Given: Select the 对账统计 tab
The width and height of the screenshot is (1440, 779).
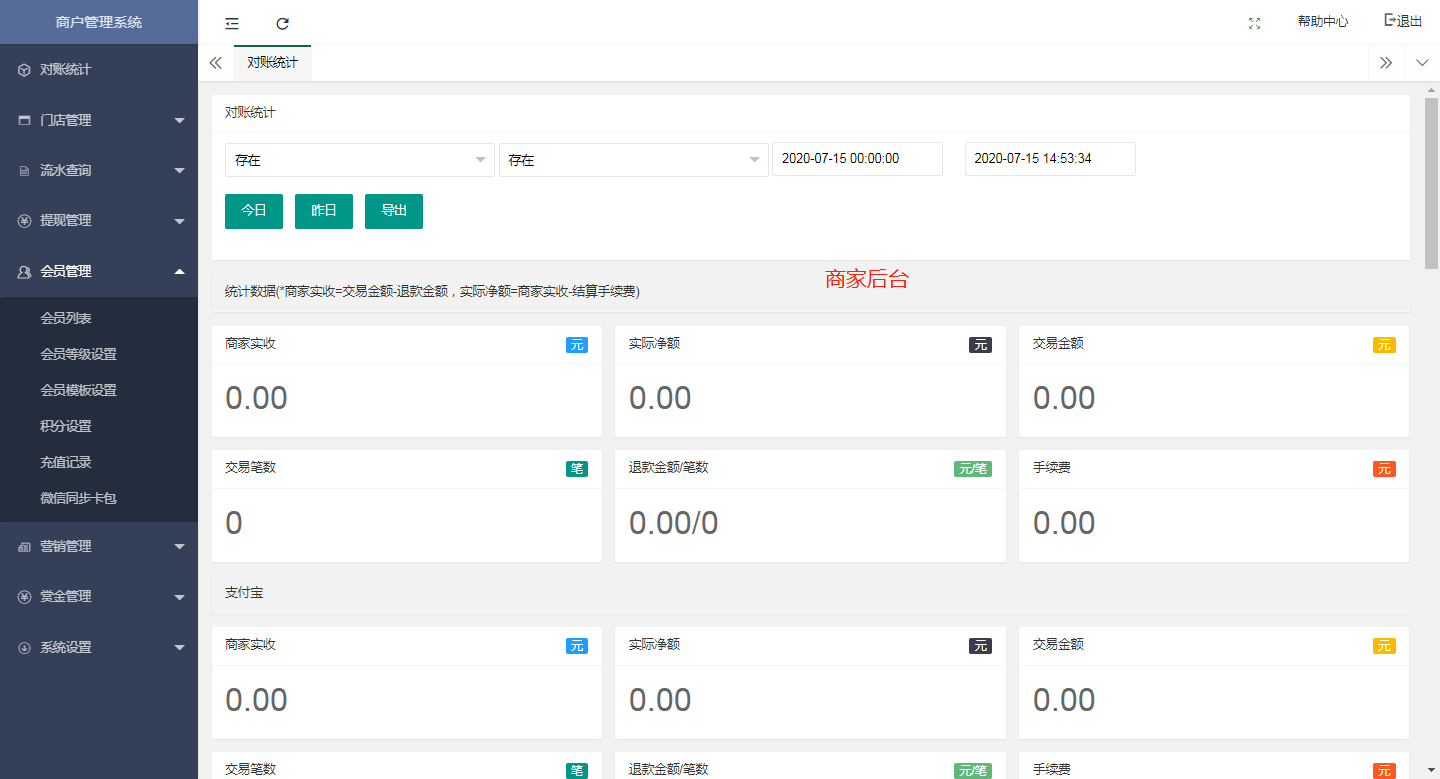Looking at the screenshot, I should [x=273, y=62].
